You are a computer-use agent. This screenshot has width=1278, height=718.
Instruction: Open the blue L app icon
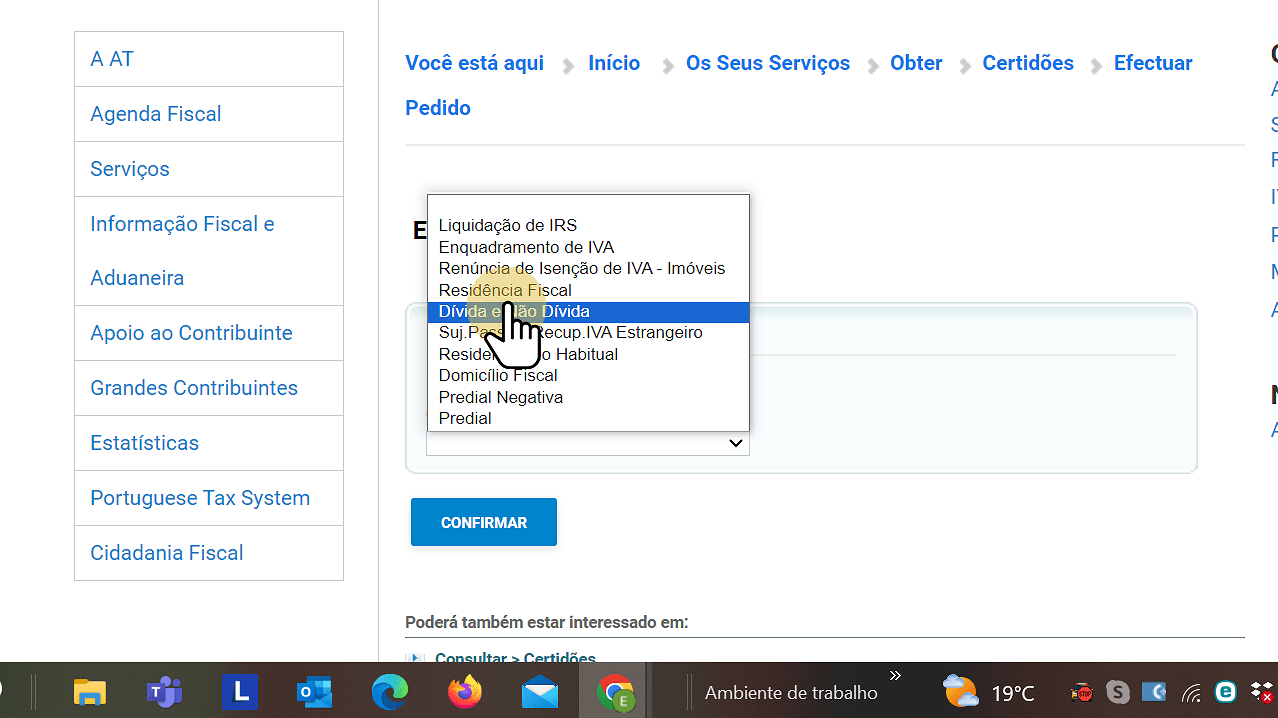click(239, 691)
